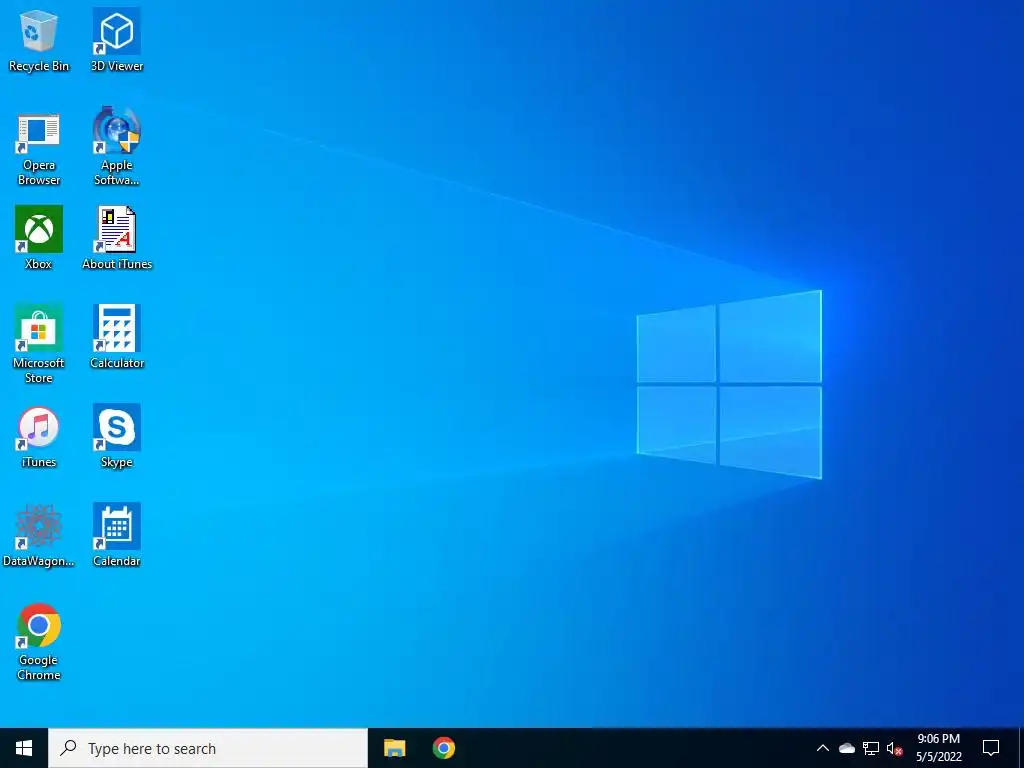1024x768 pixels.
Task: Select the Recycle Bin desktop icon
Action: tap(39, 40)
